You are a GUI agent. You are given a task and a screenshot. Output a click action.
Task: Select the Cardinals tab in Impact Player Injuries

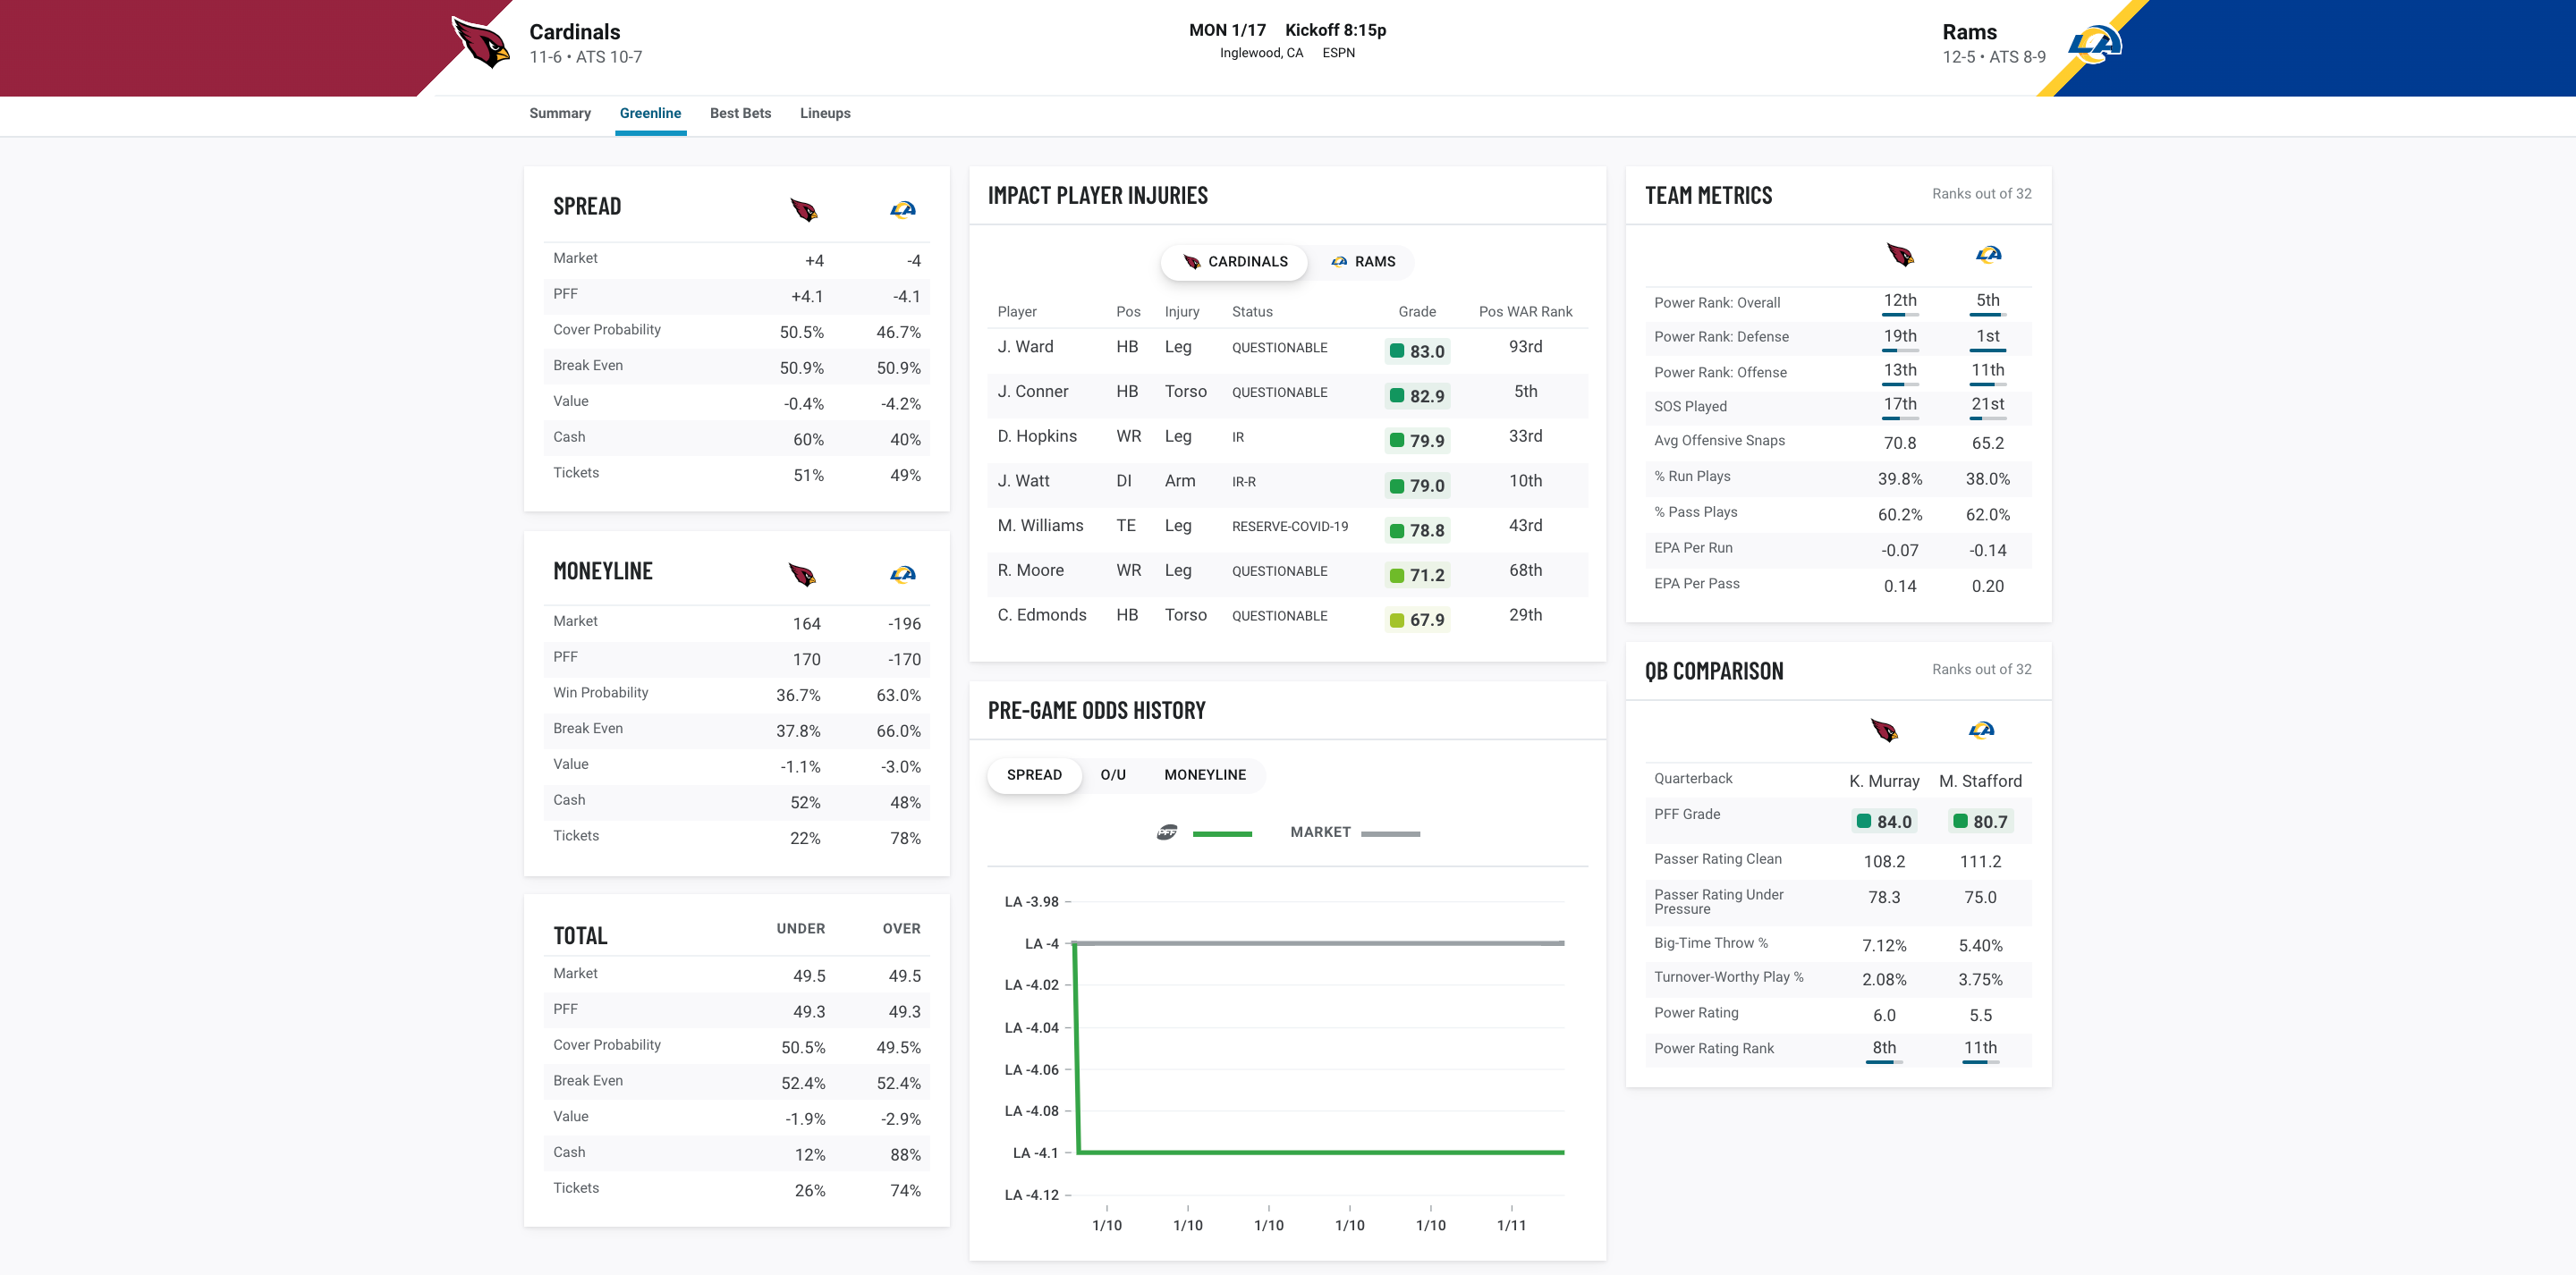[1231, 261]
